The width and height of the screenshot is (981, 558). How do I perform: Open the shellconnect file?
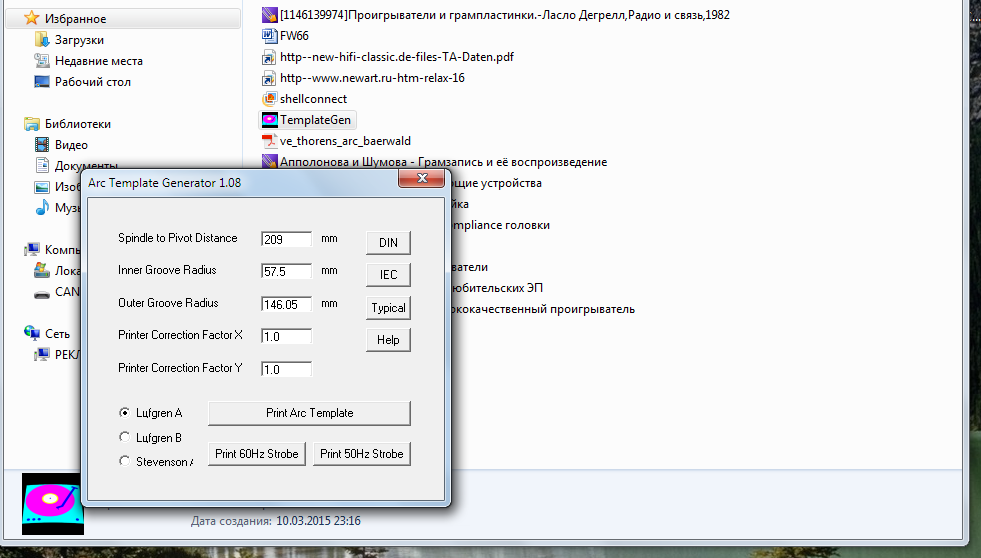313,99
